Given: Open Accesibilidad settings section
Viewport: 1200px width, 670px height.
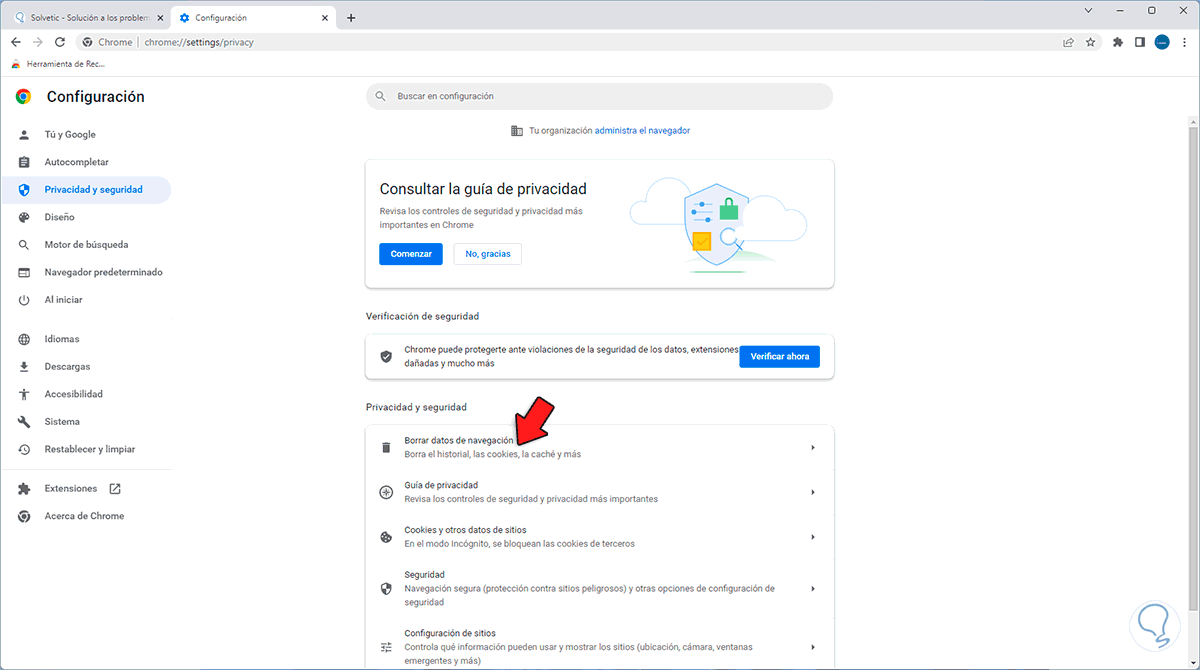Looking at the screenshot, I should (x=85, y=394).
